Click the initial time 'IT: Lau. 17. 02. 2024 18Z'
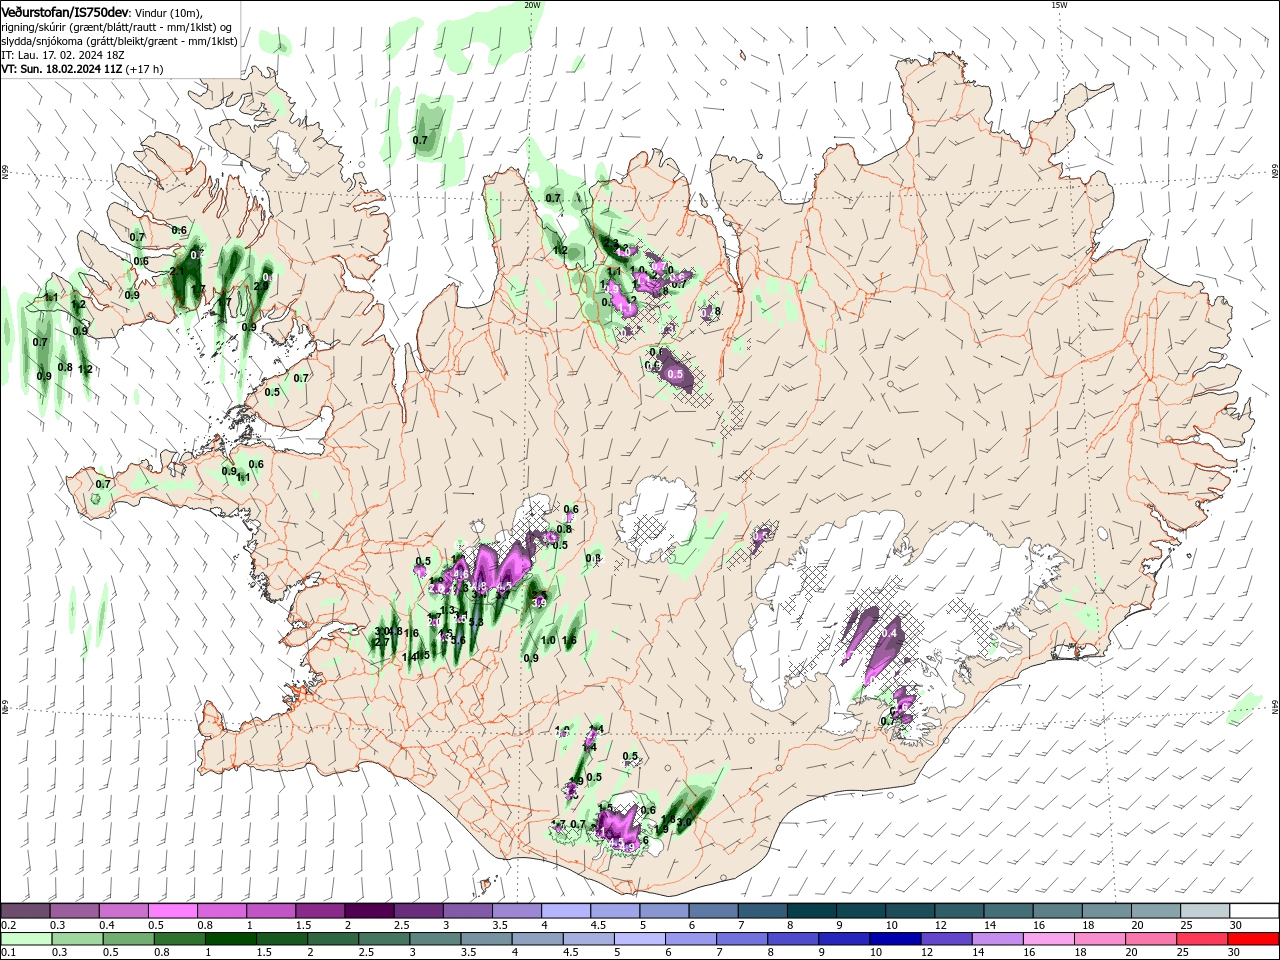Screen dimensions: 1280x960 tap(63, 55)
